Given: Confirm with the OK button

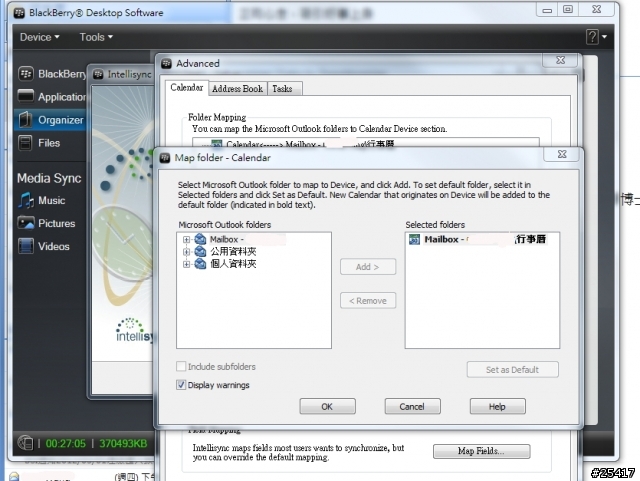Looking at the screenshot, I should click(327, 406).
